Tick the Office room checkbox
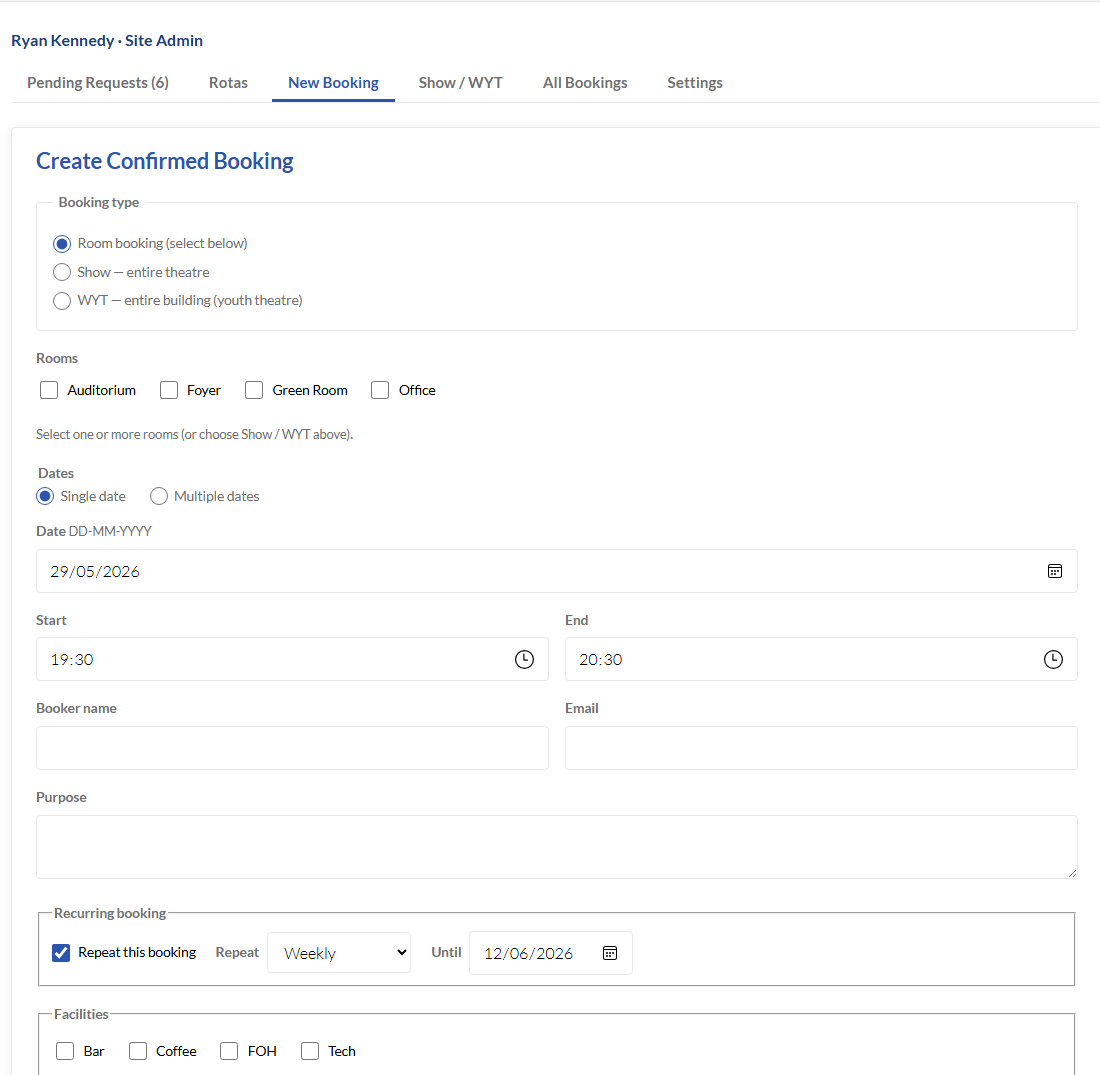Viewport: 1100px width, 1075px height. [380, 390]
